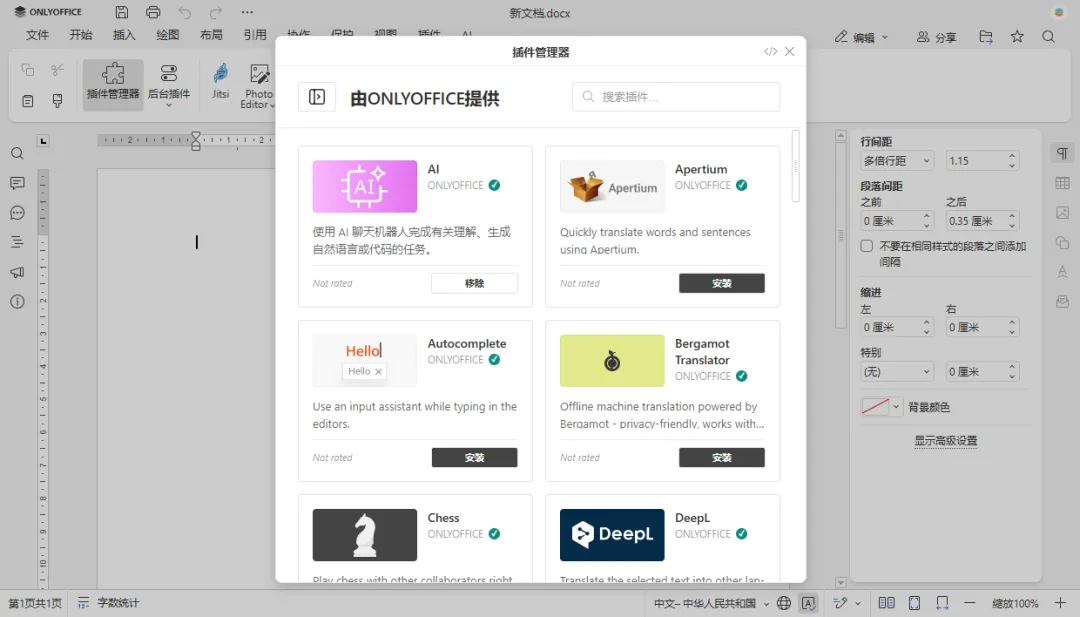Toggle spell checking icon in status bar
Image resolution: width=1080 pixels, height=617 pixels.
point(809,603)
